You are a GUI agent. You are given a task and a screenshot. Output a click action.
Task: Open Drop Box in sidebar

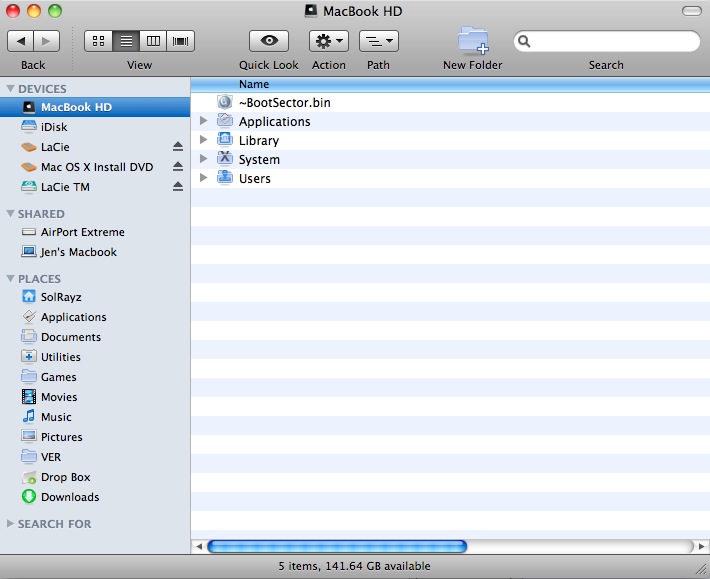[x=95, y=477]
